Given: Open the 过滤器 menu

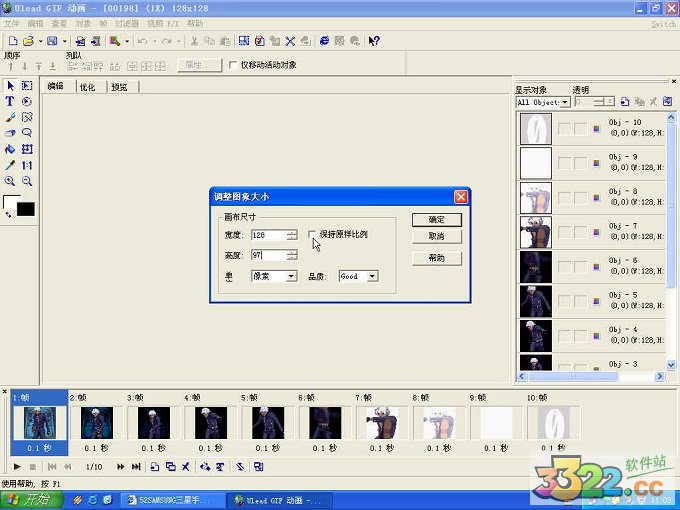Looking at the screenshot, I should point(126,23).
